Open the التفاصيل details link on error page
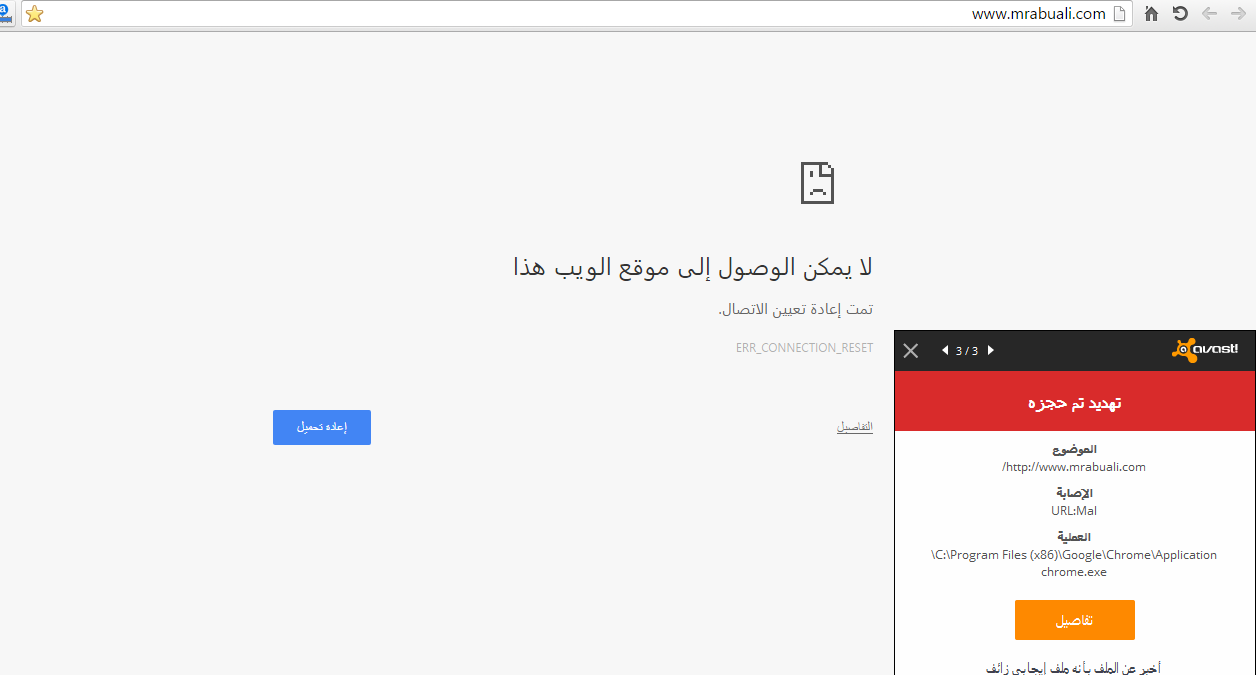Viewport: 1256px width, 675px height. pyautogui.click(x=854, y=427)
